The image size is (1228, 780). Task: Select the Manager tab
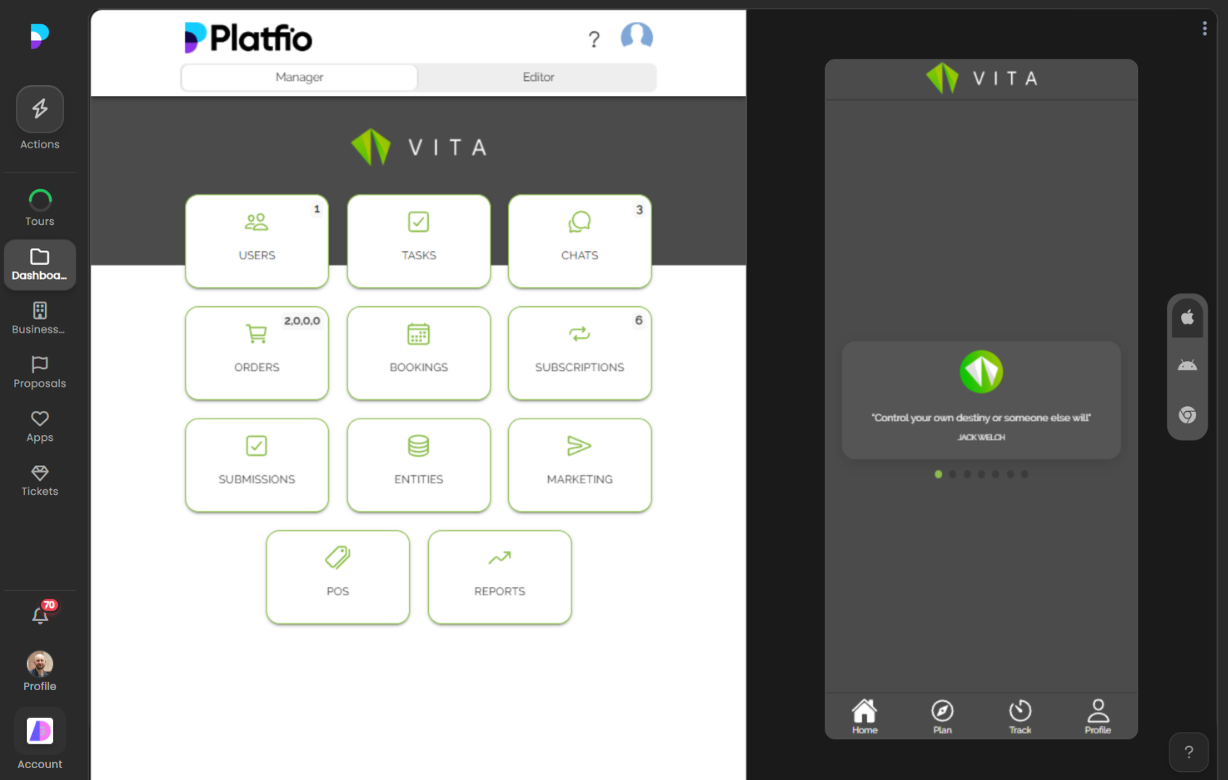[x=299, y=77]
